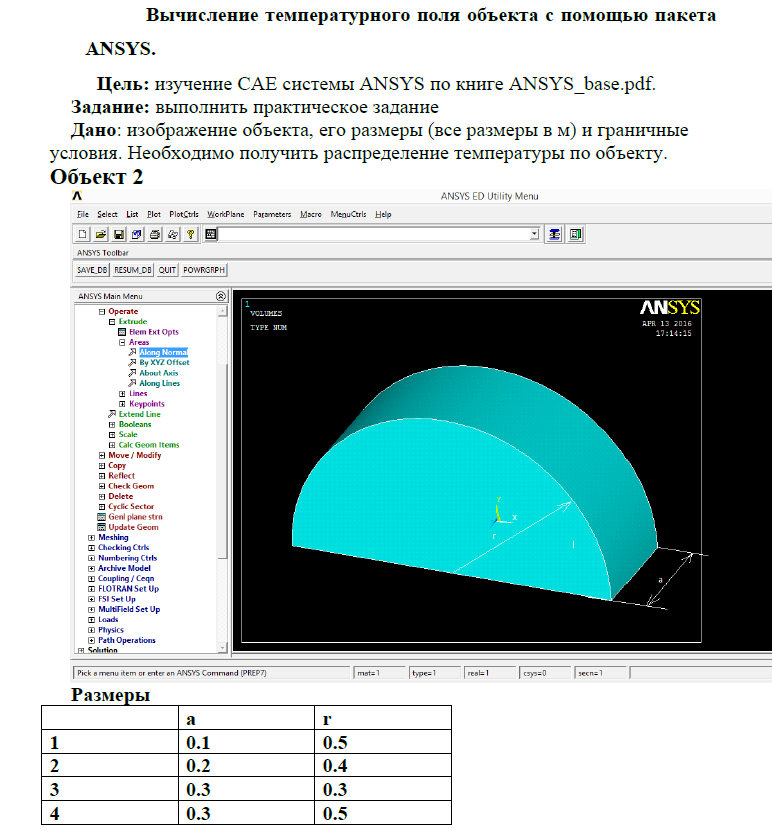Click the POWRGRPH toolbar button
Image resolution: width=772 pixels, height=832 pixels.
[204, 270]
